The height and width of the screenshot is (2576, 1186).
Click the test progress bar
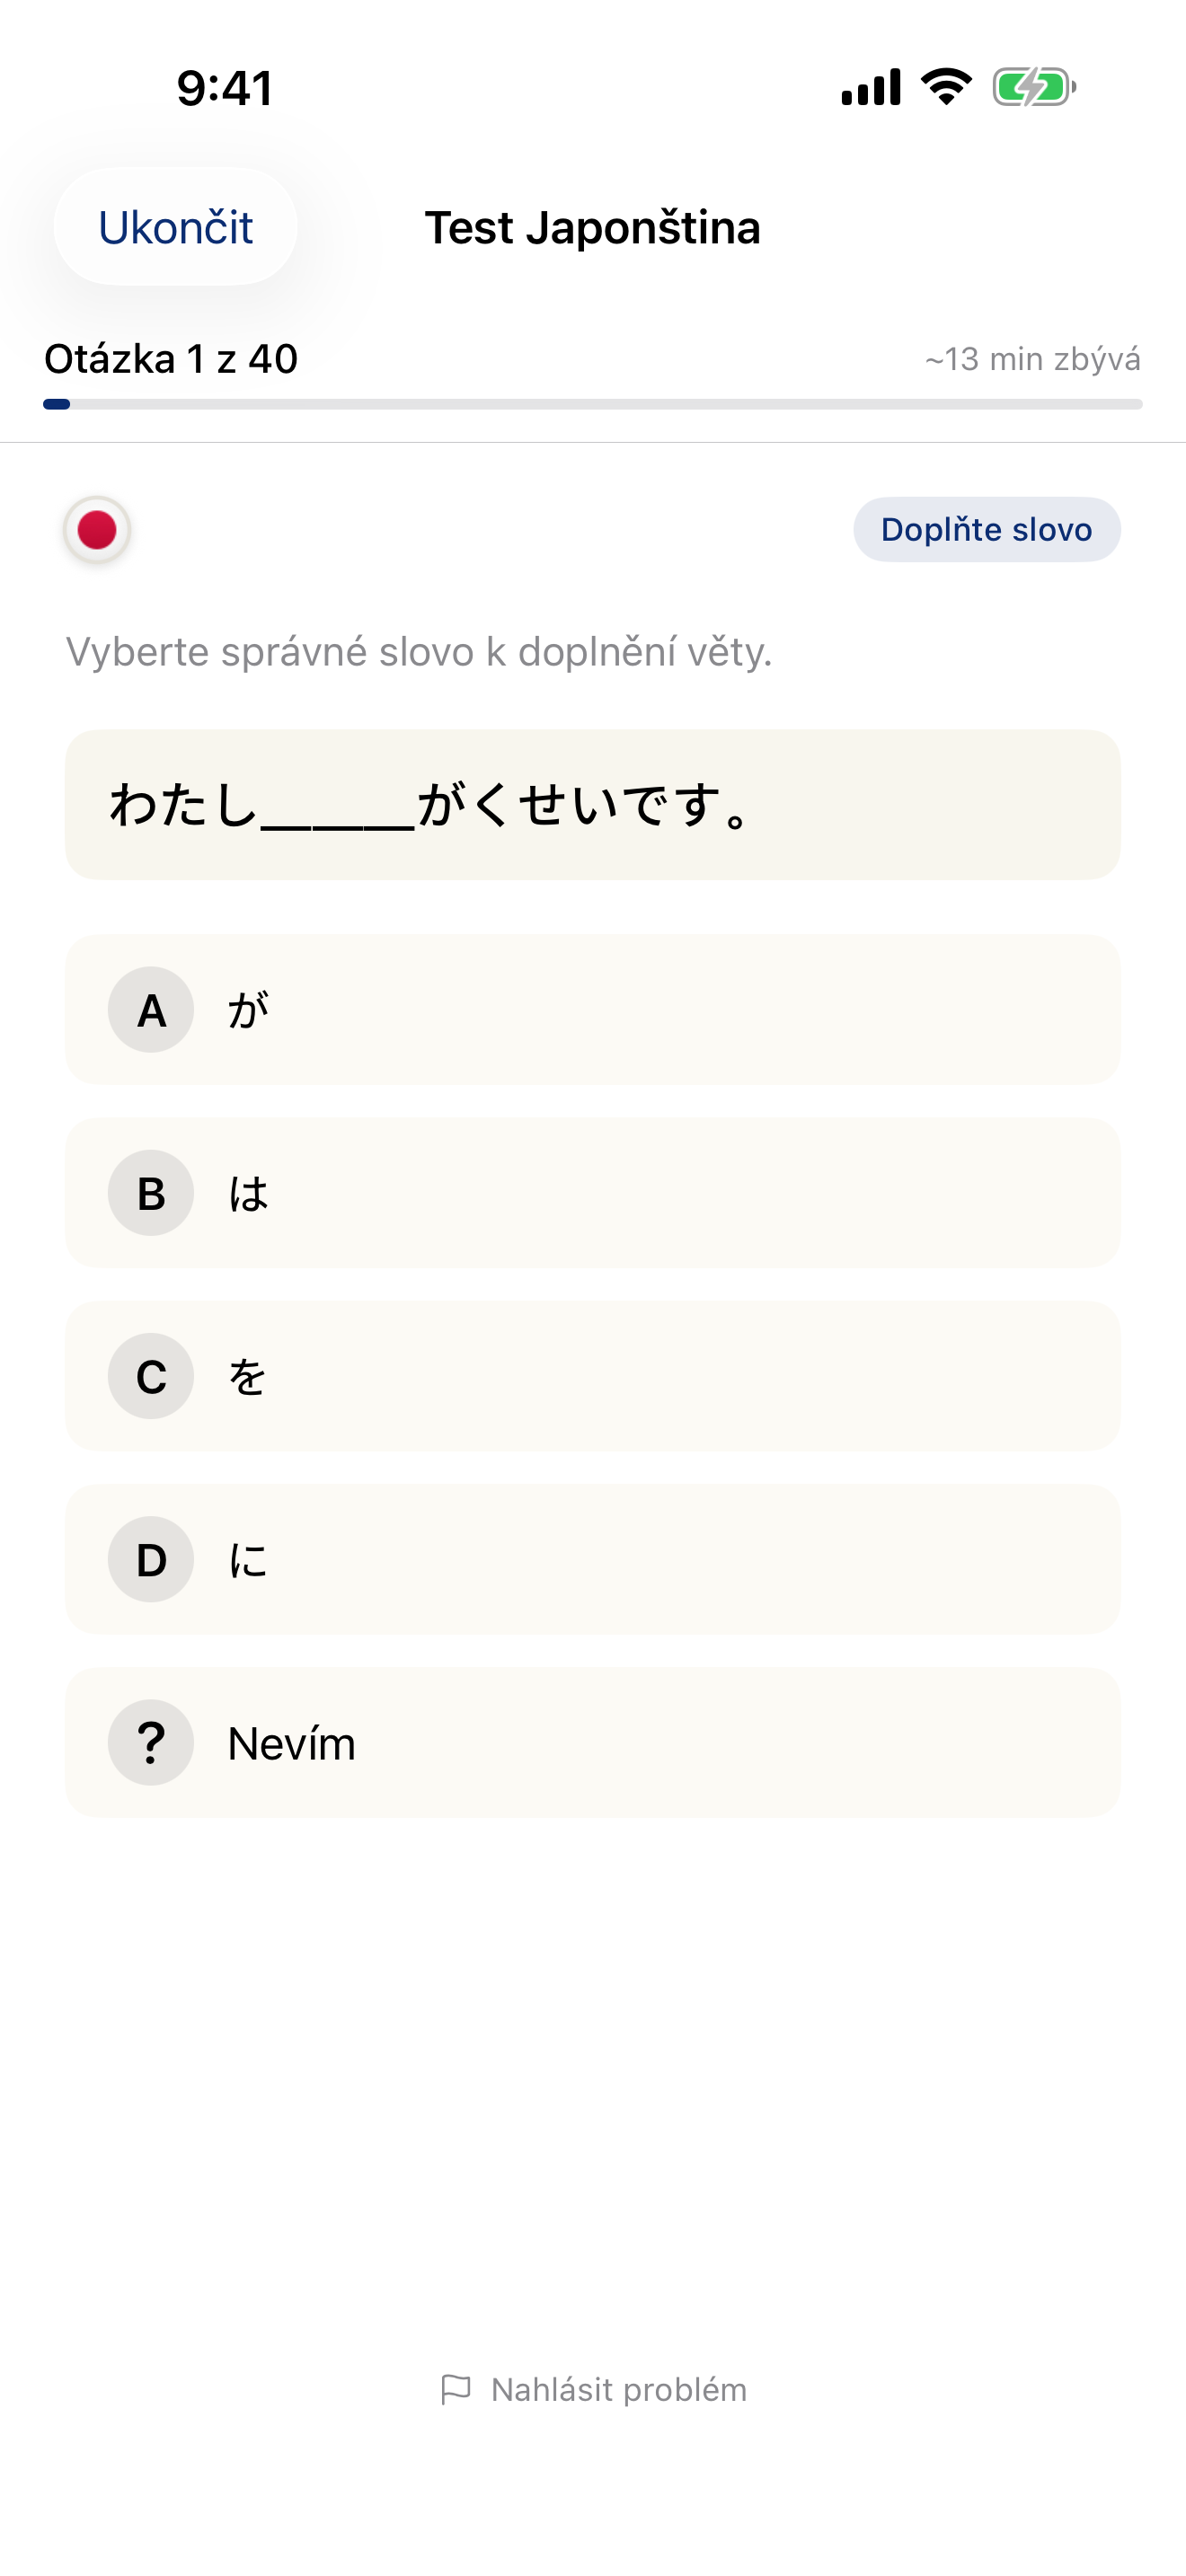(593, 404)
